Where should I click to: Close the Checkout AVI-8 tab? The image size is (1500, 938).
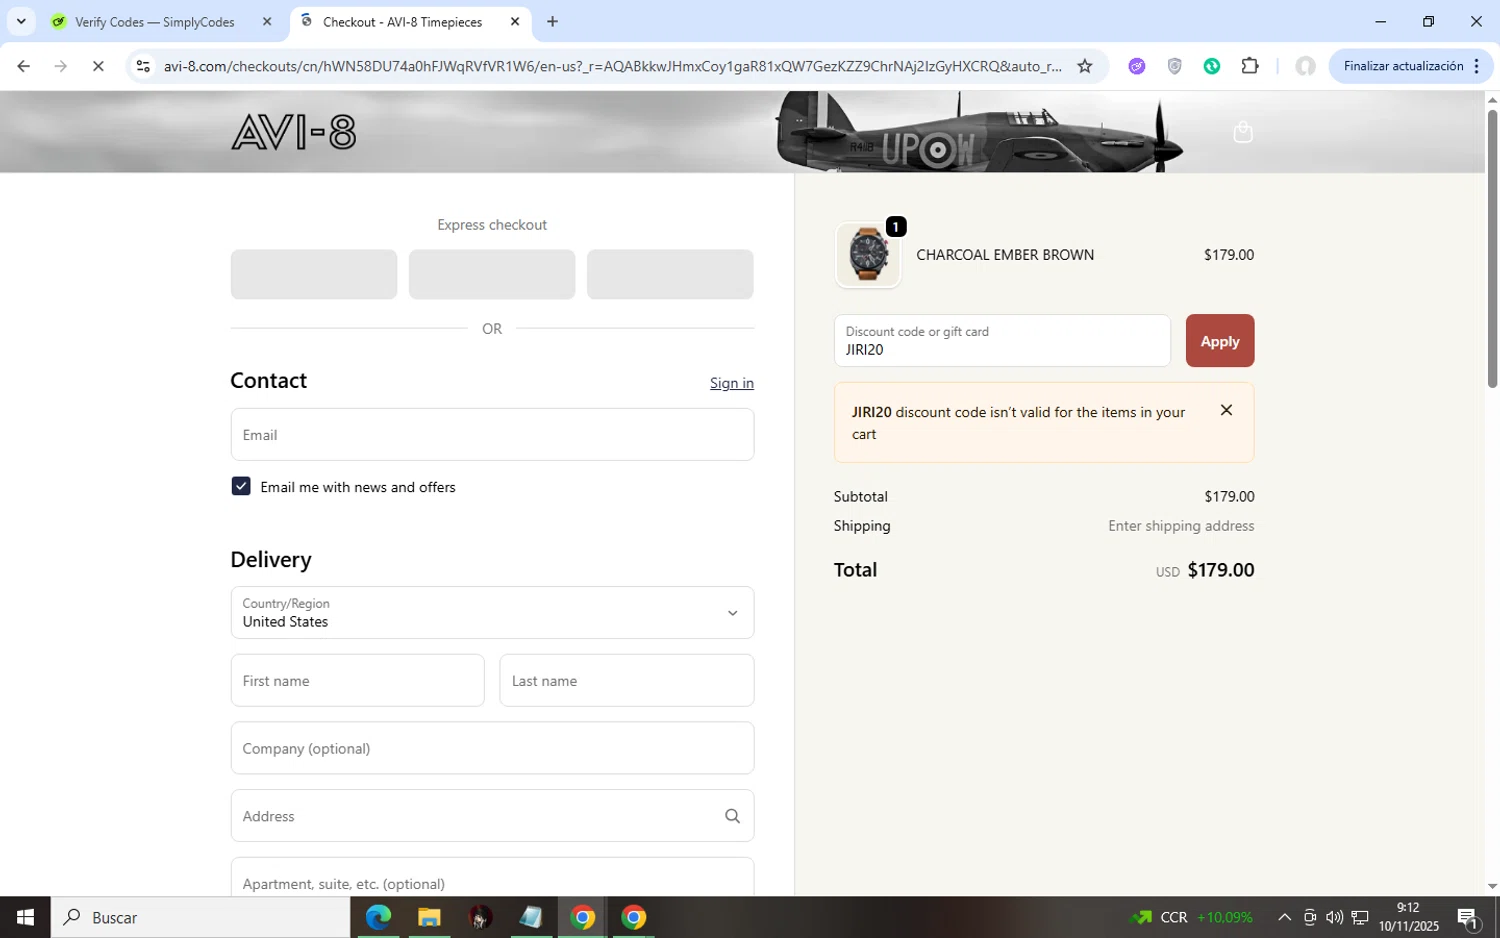(x=515, y=22)
